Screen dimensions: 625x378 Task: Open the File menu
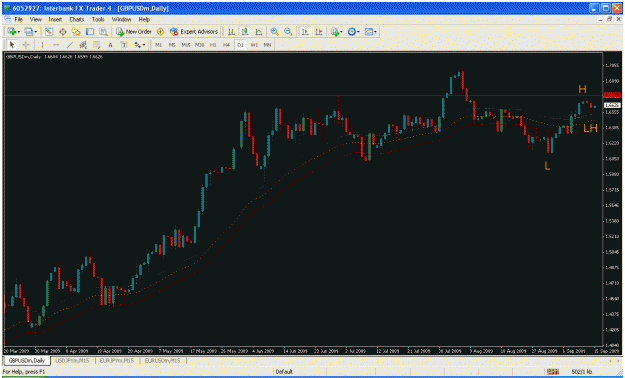(x=19, y=19)
